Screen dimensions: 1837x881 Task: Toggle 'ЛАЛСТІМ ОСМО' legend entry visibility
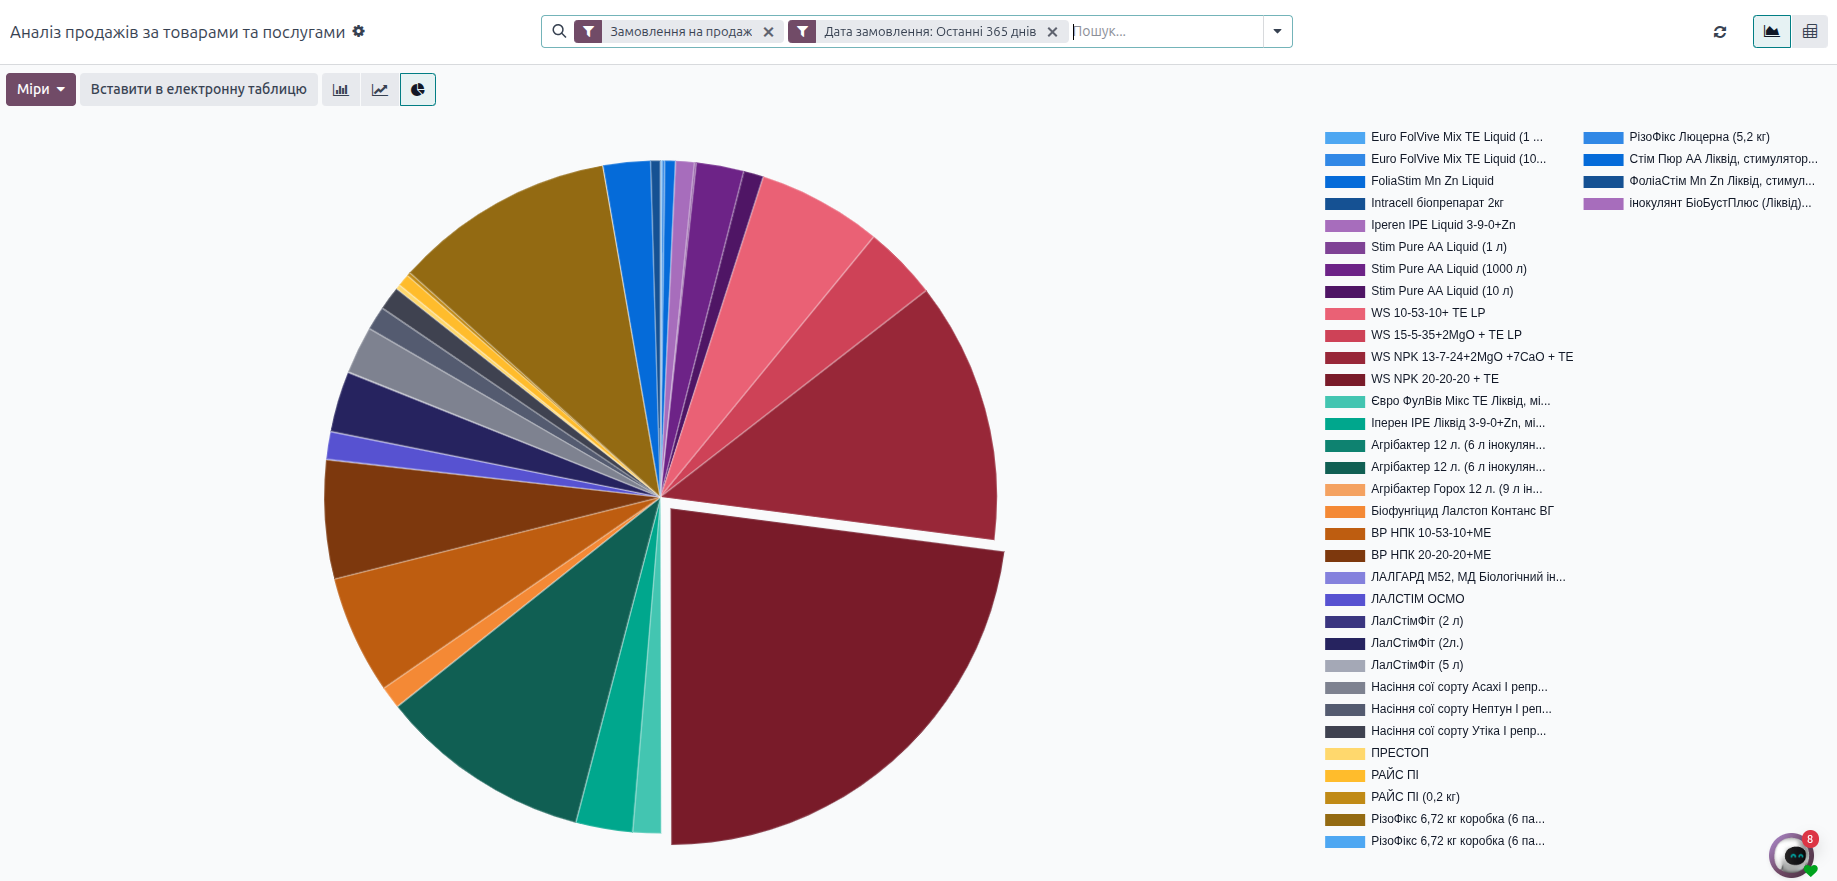[1417, 599]
